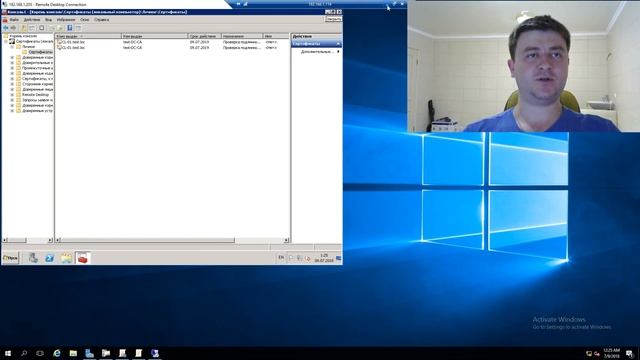
Task: Expand the Сторонние корневые tree node
Action: (x=12, y=84)
